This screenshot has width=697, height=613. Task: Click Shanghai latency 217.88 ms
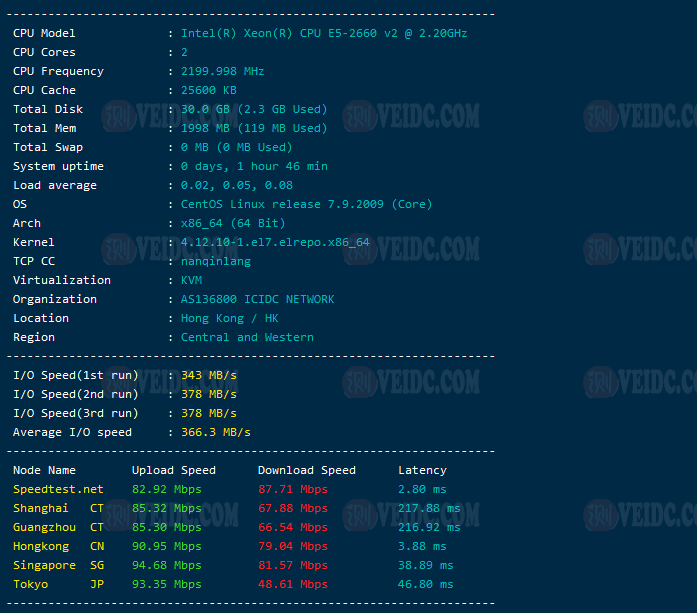coord(429,509)
